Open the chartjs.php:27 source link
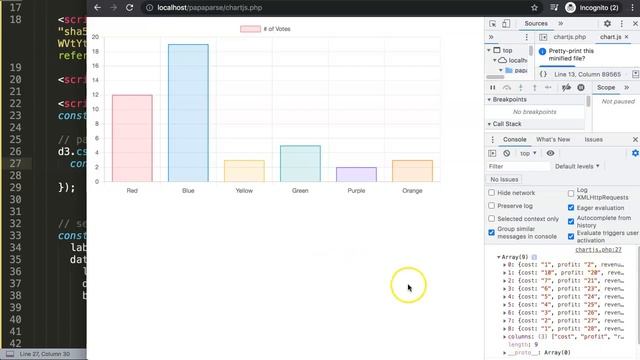Viewport: 640px width, 360px height. point(598,250)
